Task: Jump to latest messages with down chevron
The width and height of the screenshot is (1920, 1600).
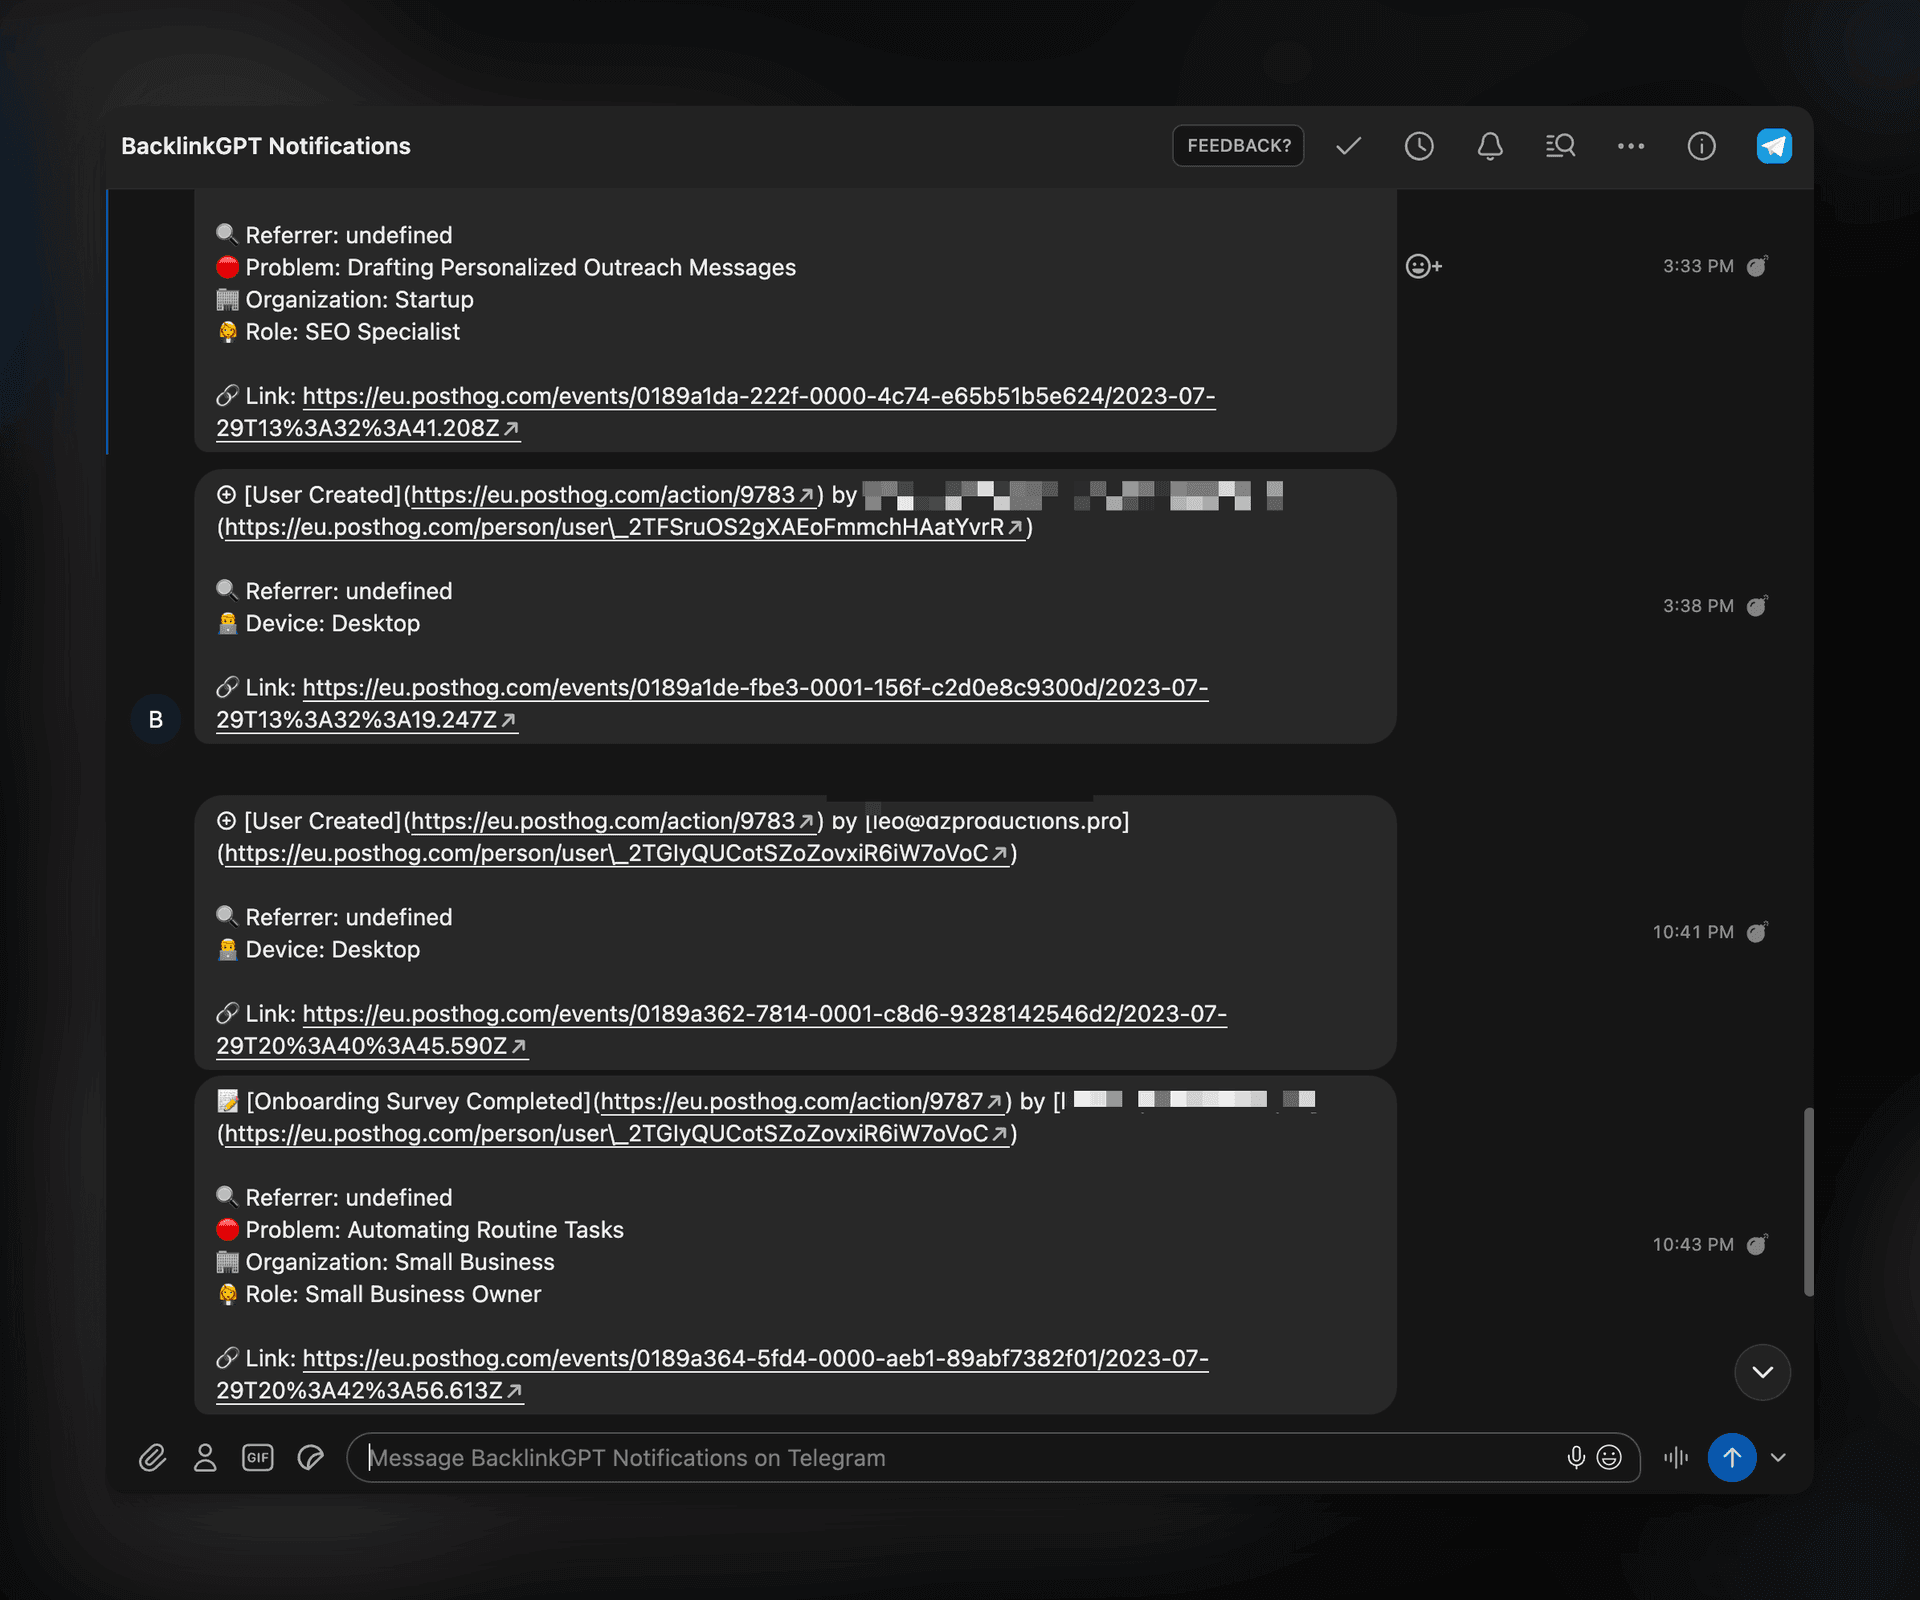Action: click(x=1762, y=1372)
